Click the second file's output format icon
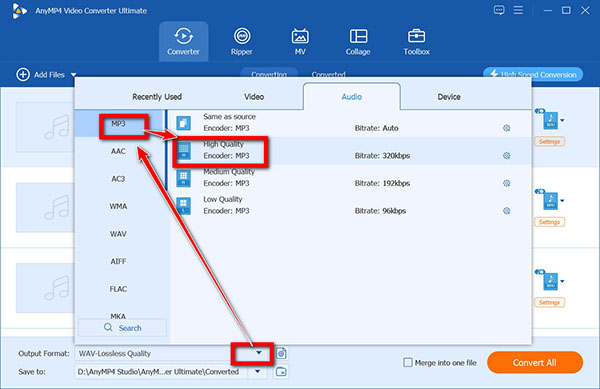This screenshot has height=389, width=600. point(550,200)
